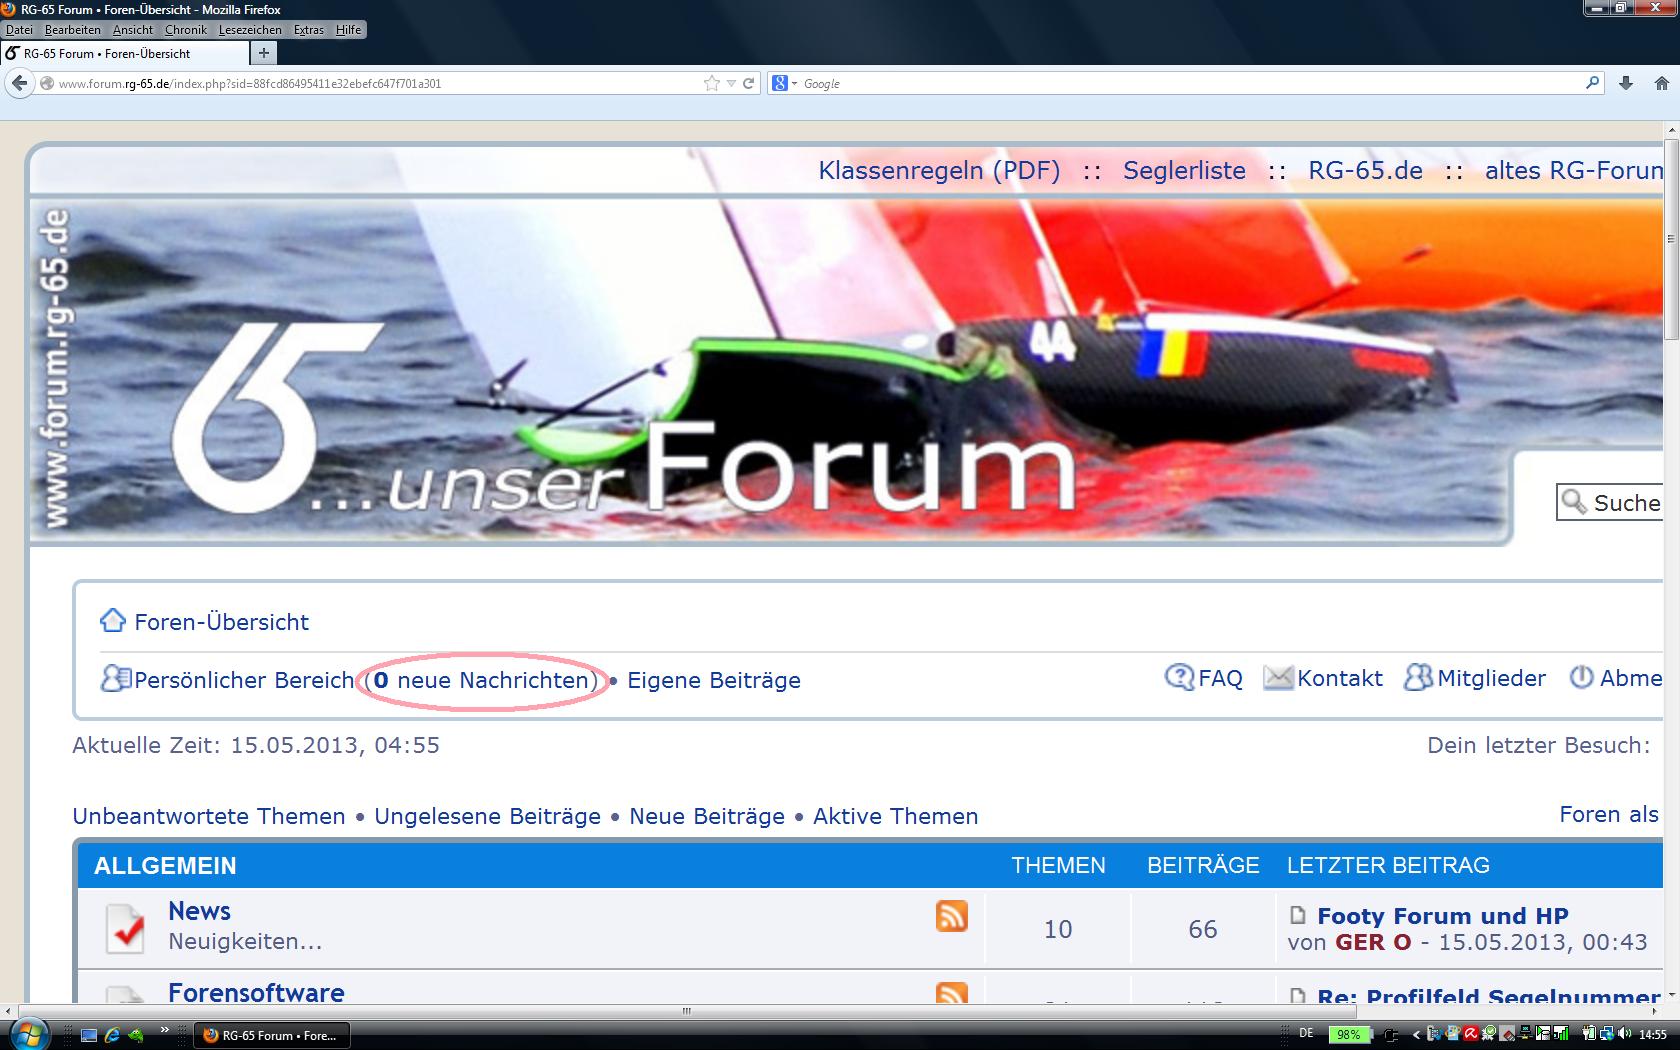Open the Ungelesene Beiträge link
This screenshot has height=1050, width=1680.
point(487,816)
